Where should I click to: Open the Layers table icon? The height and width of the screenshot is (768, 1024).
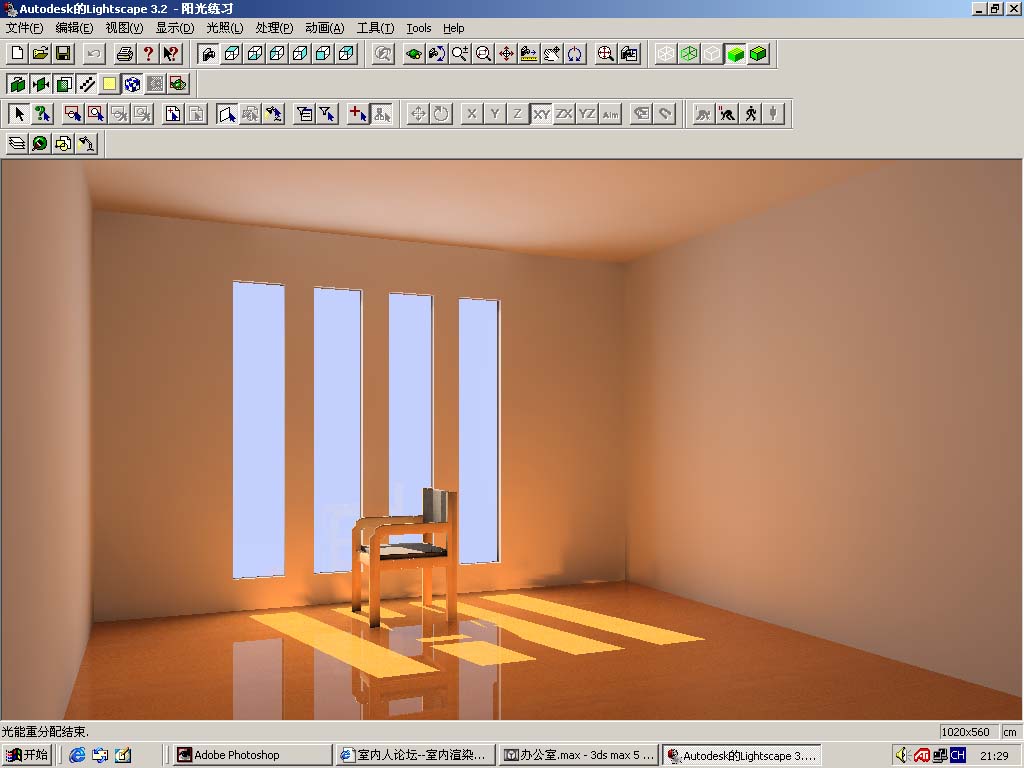click(x=18, y=144)
